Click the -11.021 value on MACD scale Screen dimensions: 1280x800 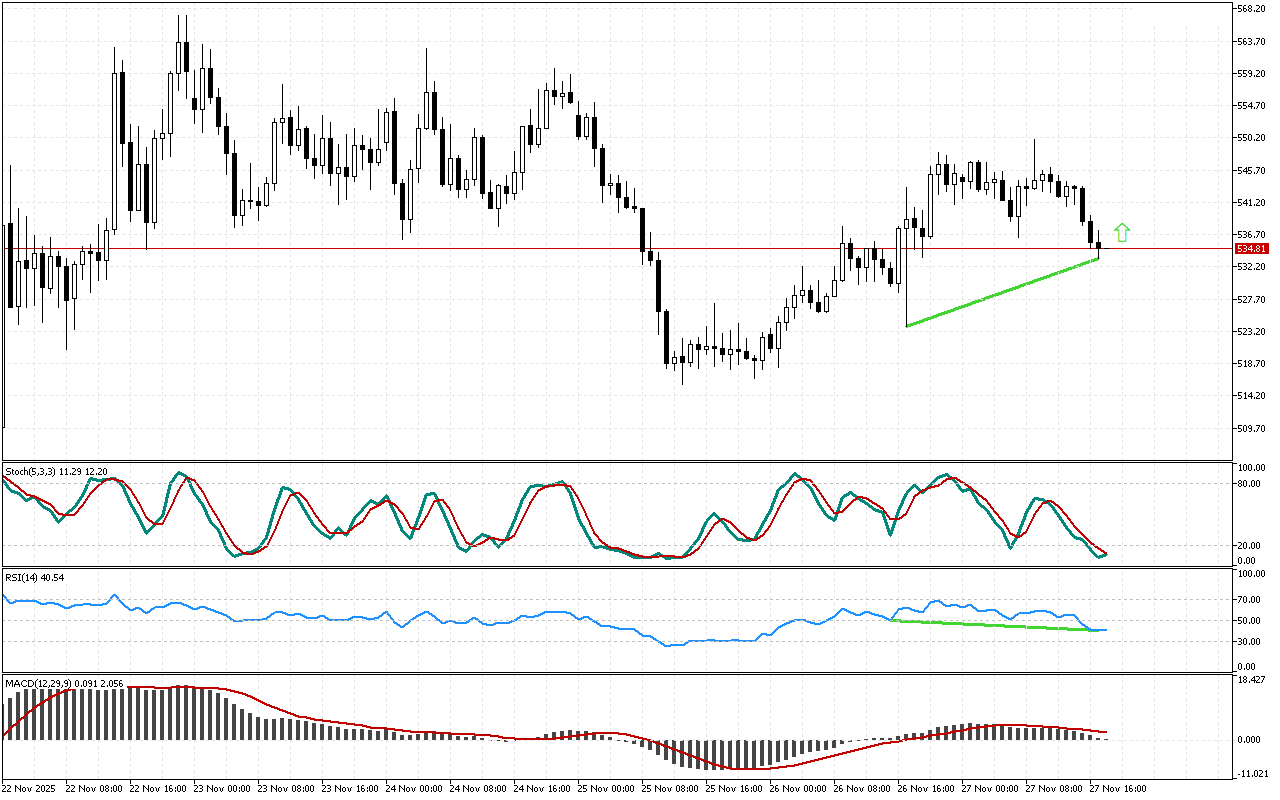coord(1252,774)
